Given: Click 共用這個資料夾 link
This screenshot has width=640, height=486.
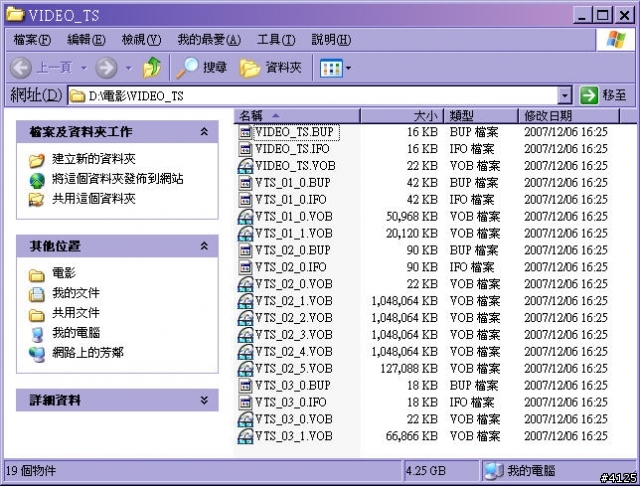Looking at the screenshot, I should 93,199.
